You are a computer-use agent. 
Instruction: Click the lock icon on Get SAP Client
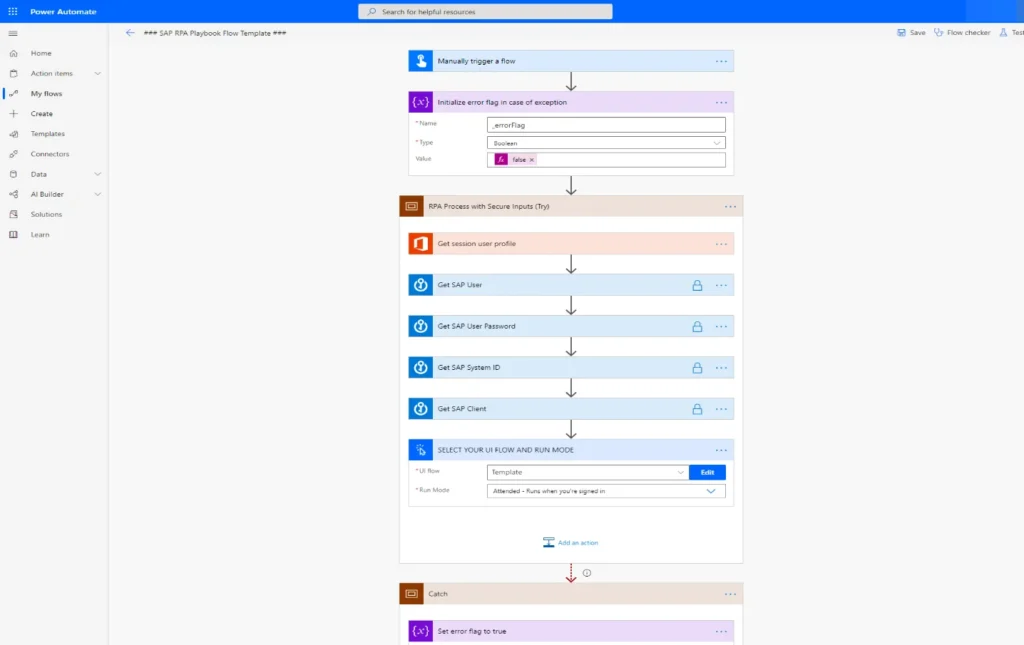pyautogui.click(x=697, y=409)
